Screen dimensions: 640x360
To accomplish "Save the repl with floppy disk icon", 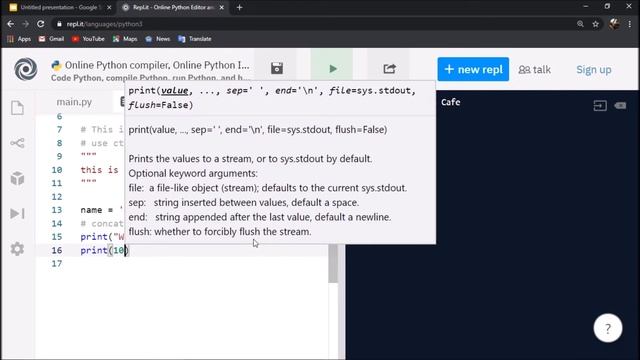I will point(277,68).
